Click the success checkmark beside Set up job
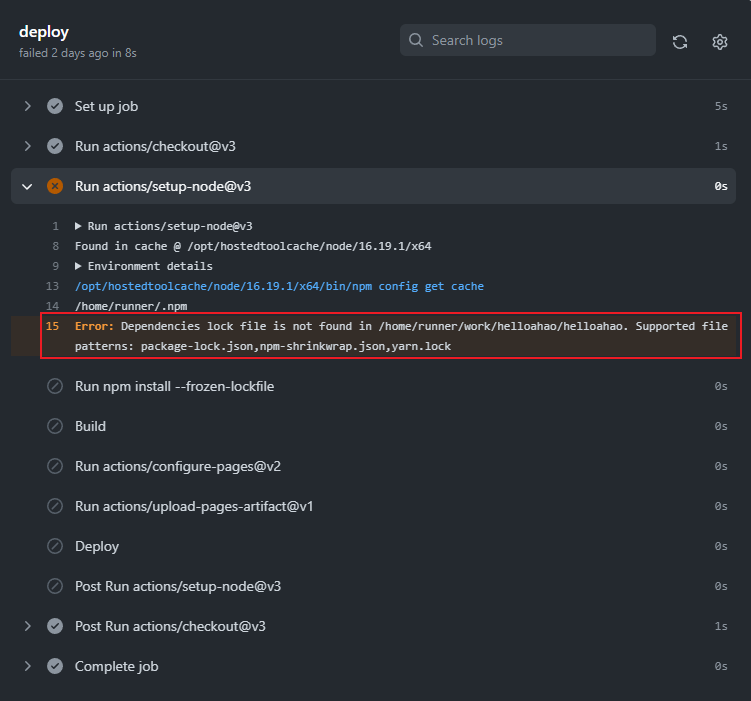The image size is (751, 701). coord(55,106)
